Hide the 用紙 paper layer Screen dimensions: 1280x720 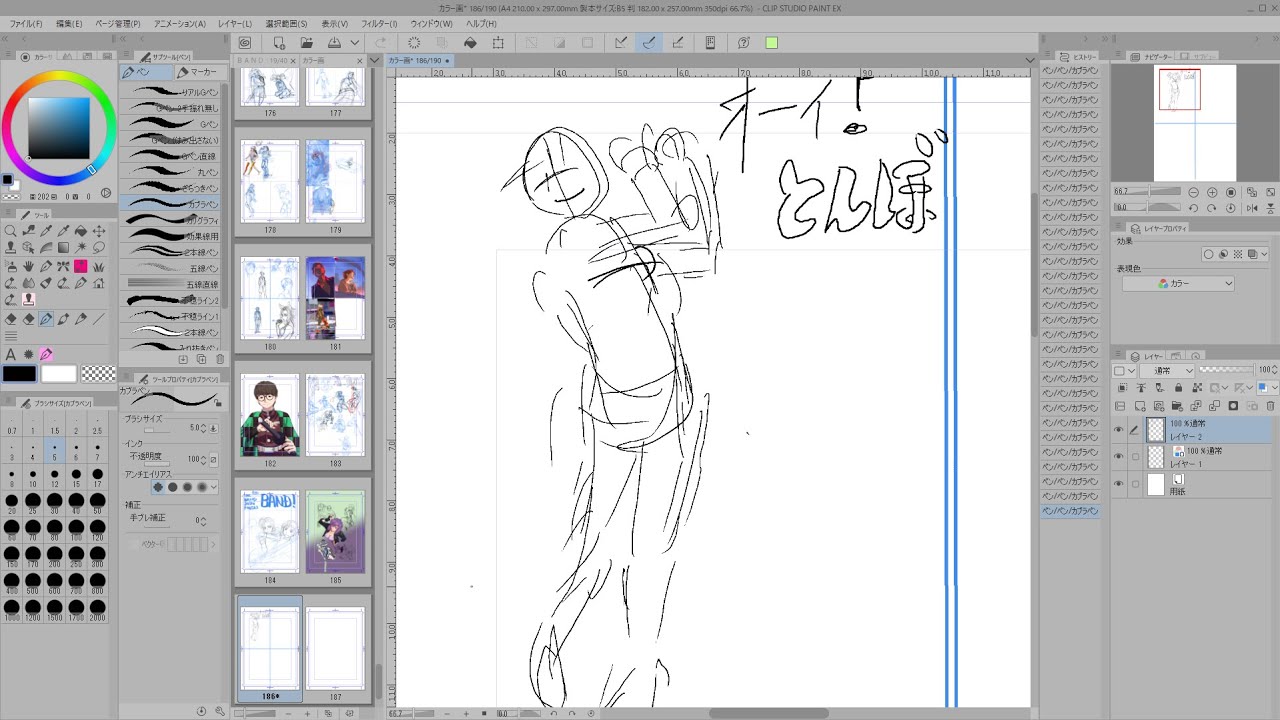pyautogui.click(x=1118, y=482)
